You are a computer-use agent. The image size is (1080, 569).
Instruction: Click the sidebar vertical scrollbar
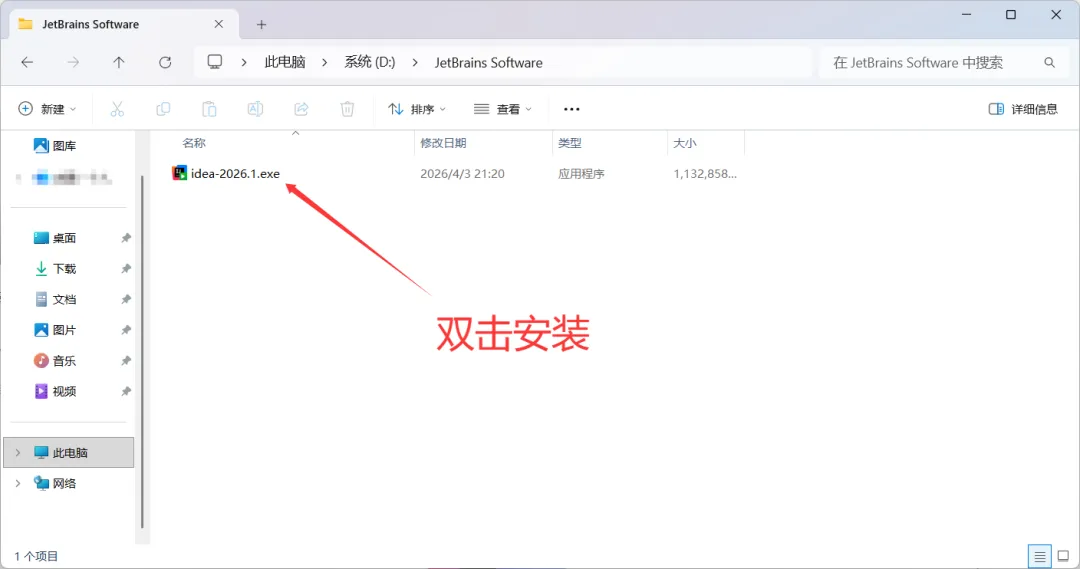click(x=142, y=351)
